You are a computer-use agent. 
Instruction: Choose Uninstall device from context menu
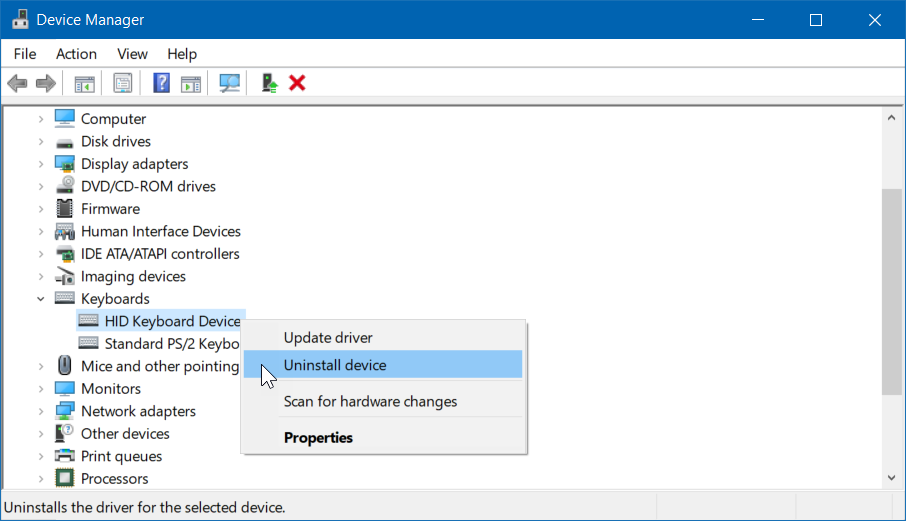point(335,365)
